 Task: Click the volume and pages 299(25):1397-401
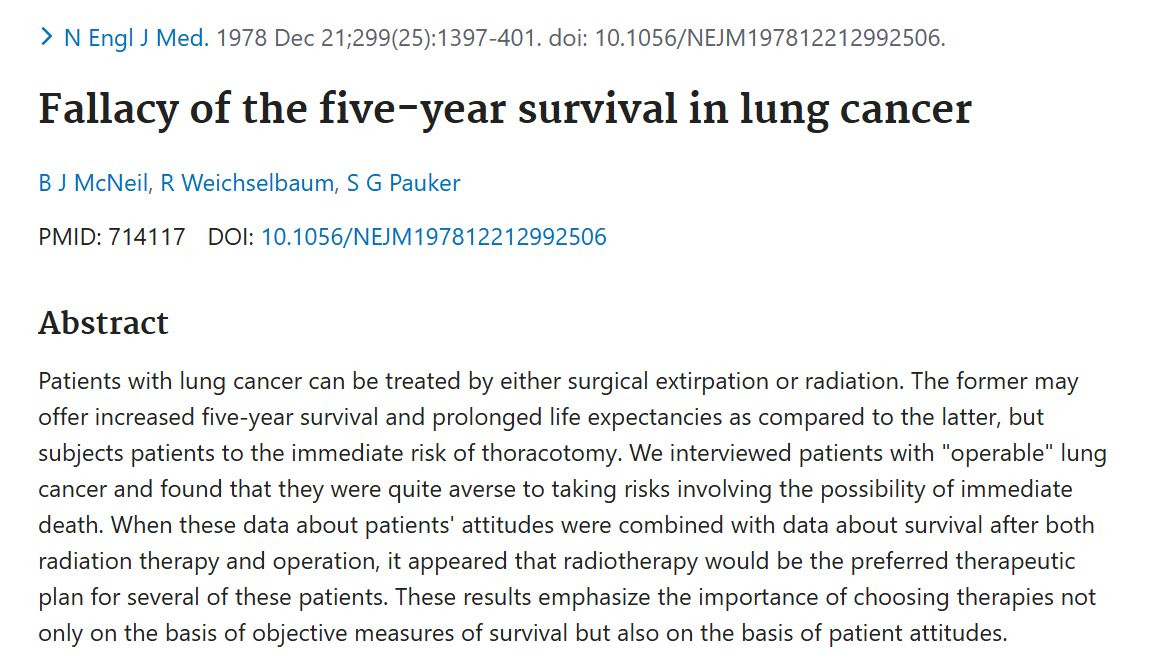(447, 38)
